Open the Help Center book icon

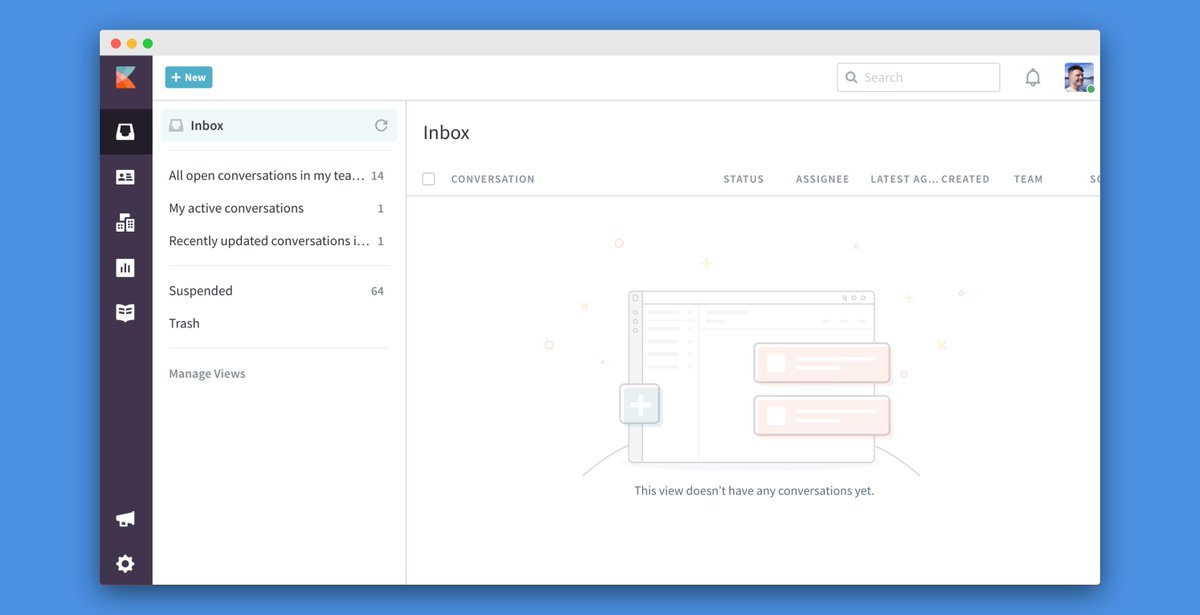pyautogui.click(x=125, y=313)
